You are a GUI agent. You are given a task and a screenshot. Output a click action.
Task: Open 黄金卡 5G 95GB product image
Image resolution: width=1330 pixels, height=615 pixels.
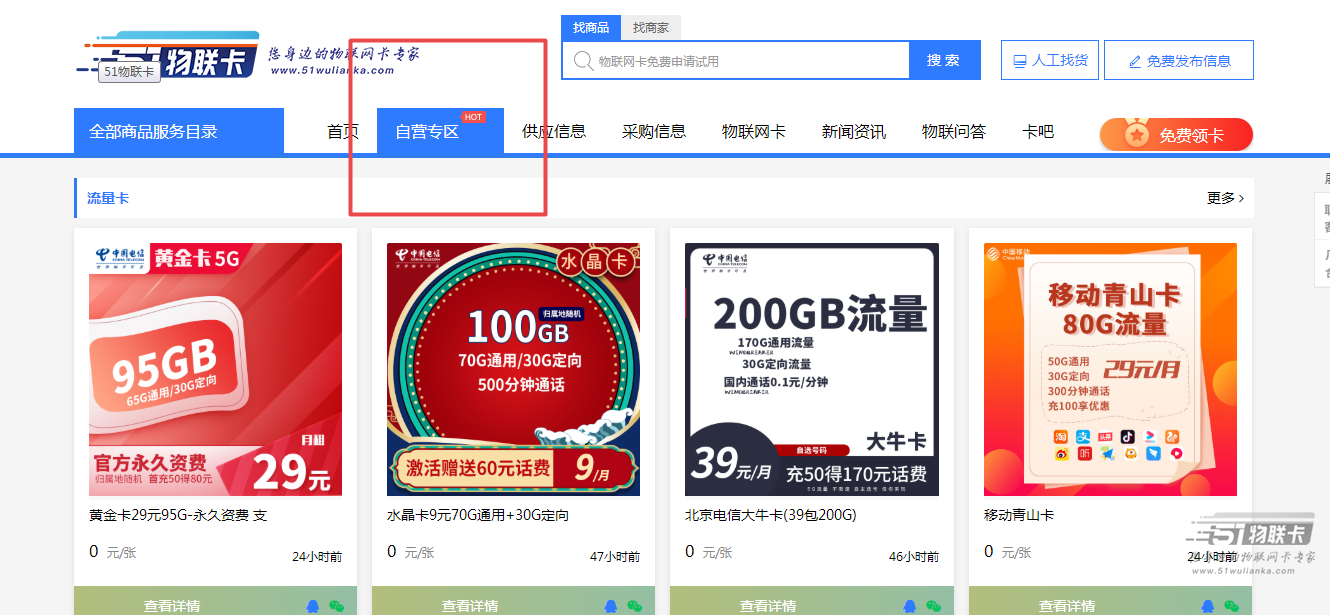[215, 369]
